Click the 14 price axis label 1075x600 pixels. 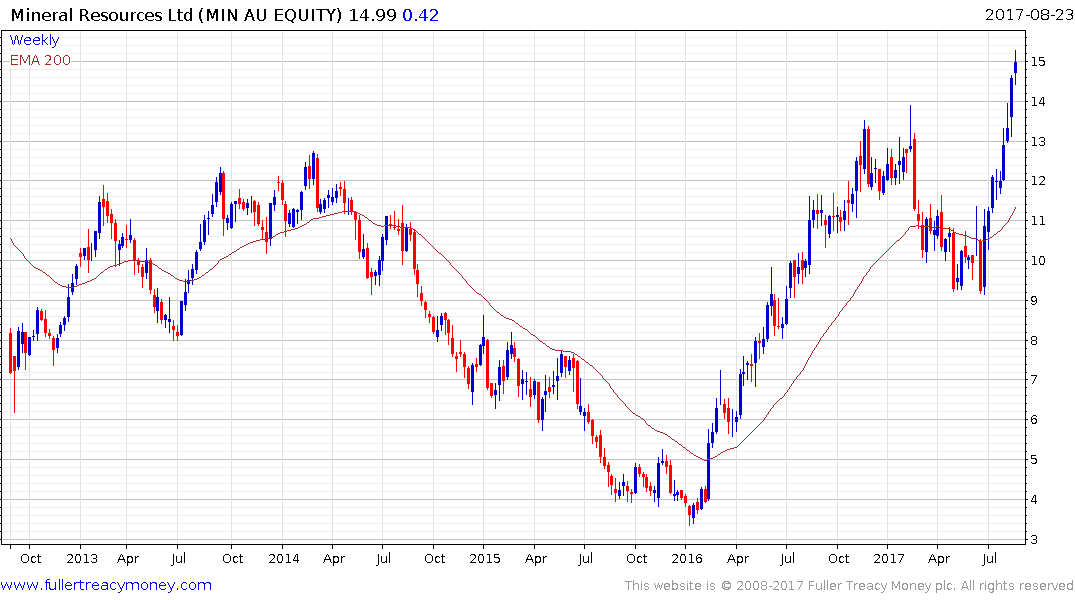coord(1038,101)
